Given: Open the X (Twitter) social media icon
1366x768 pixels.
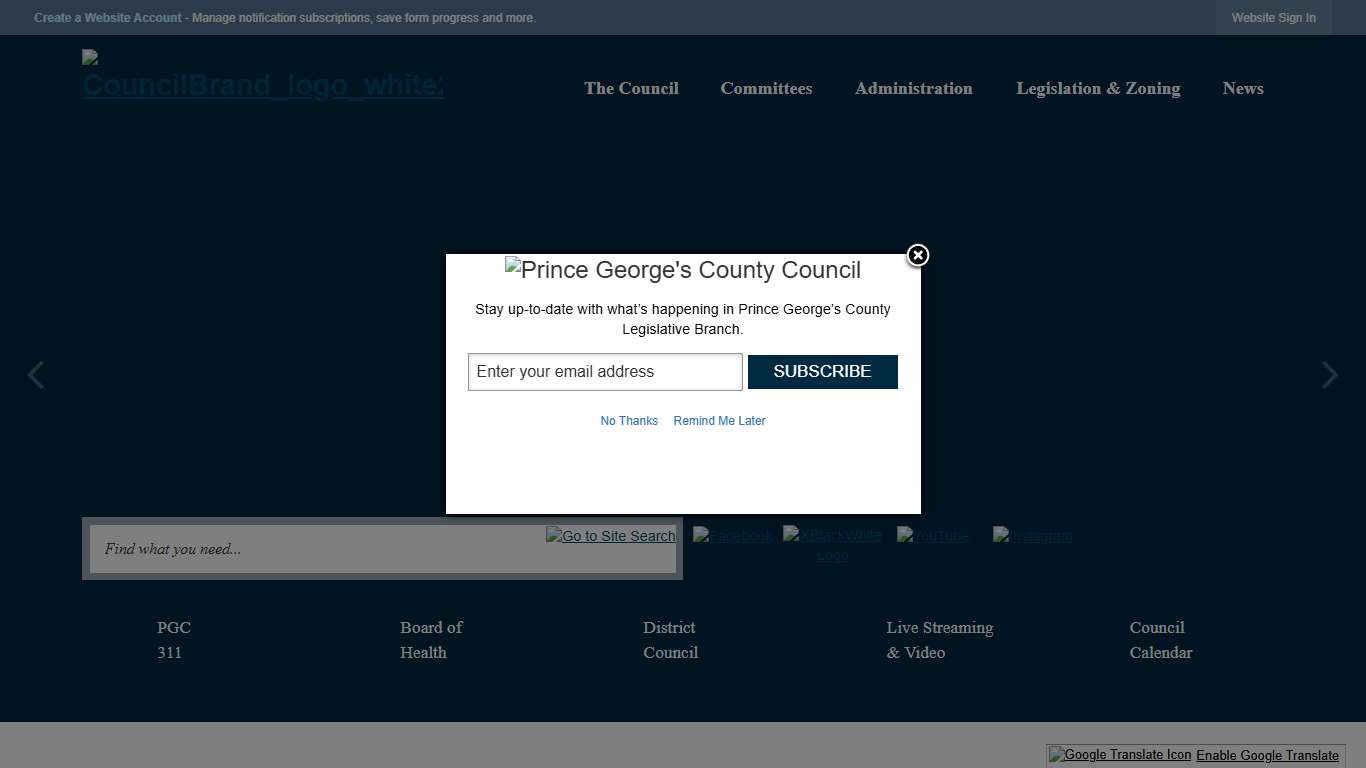Looking at the screenshot, I should (x=833, y=536).
